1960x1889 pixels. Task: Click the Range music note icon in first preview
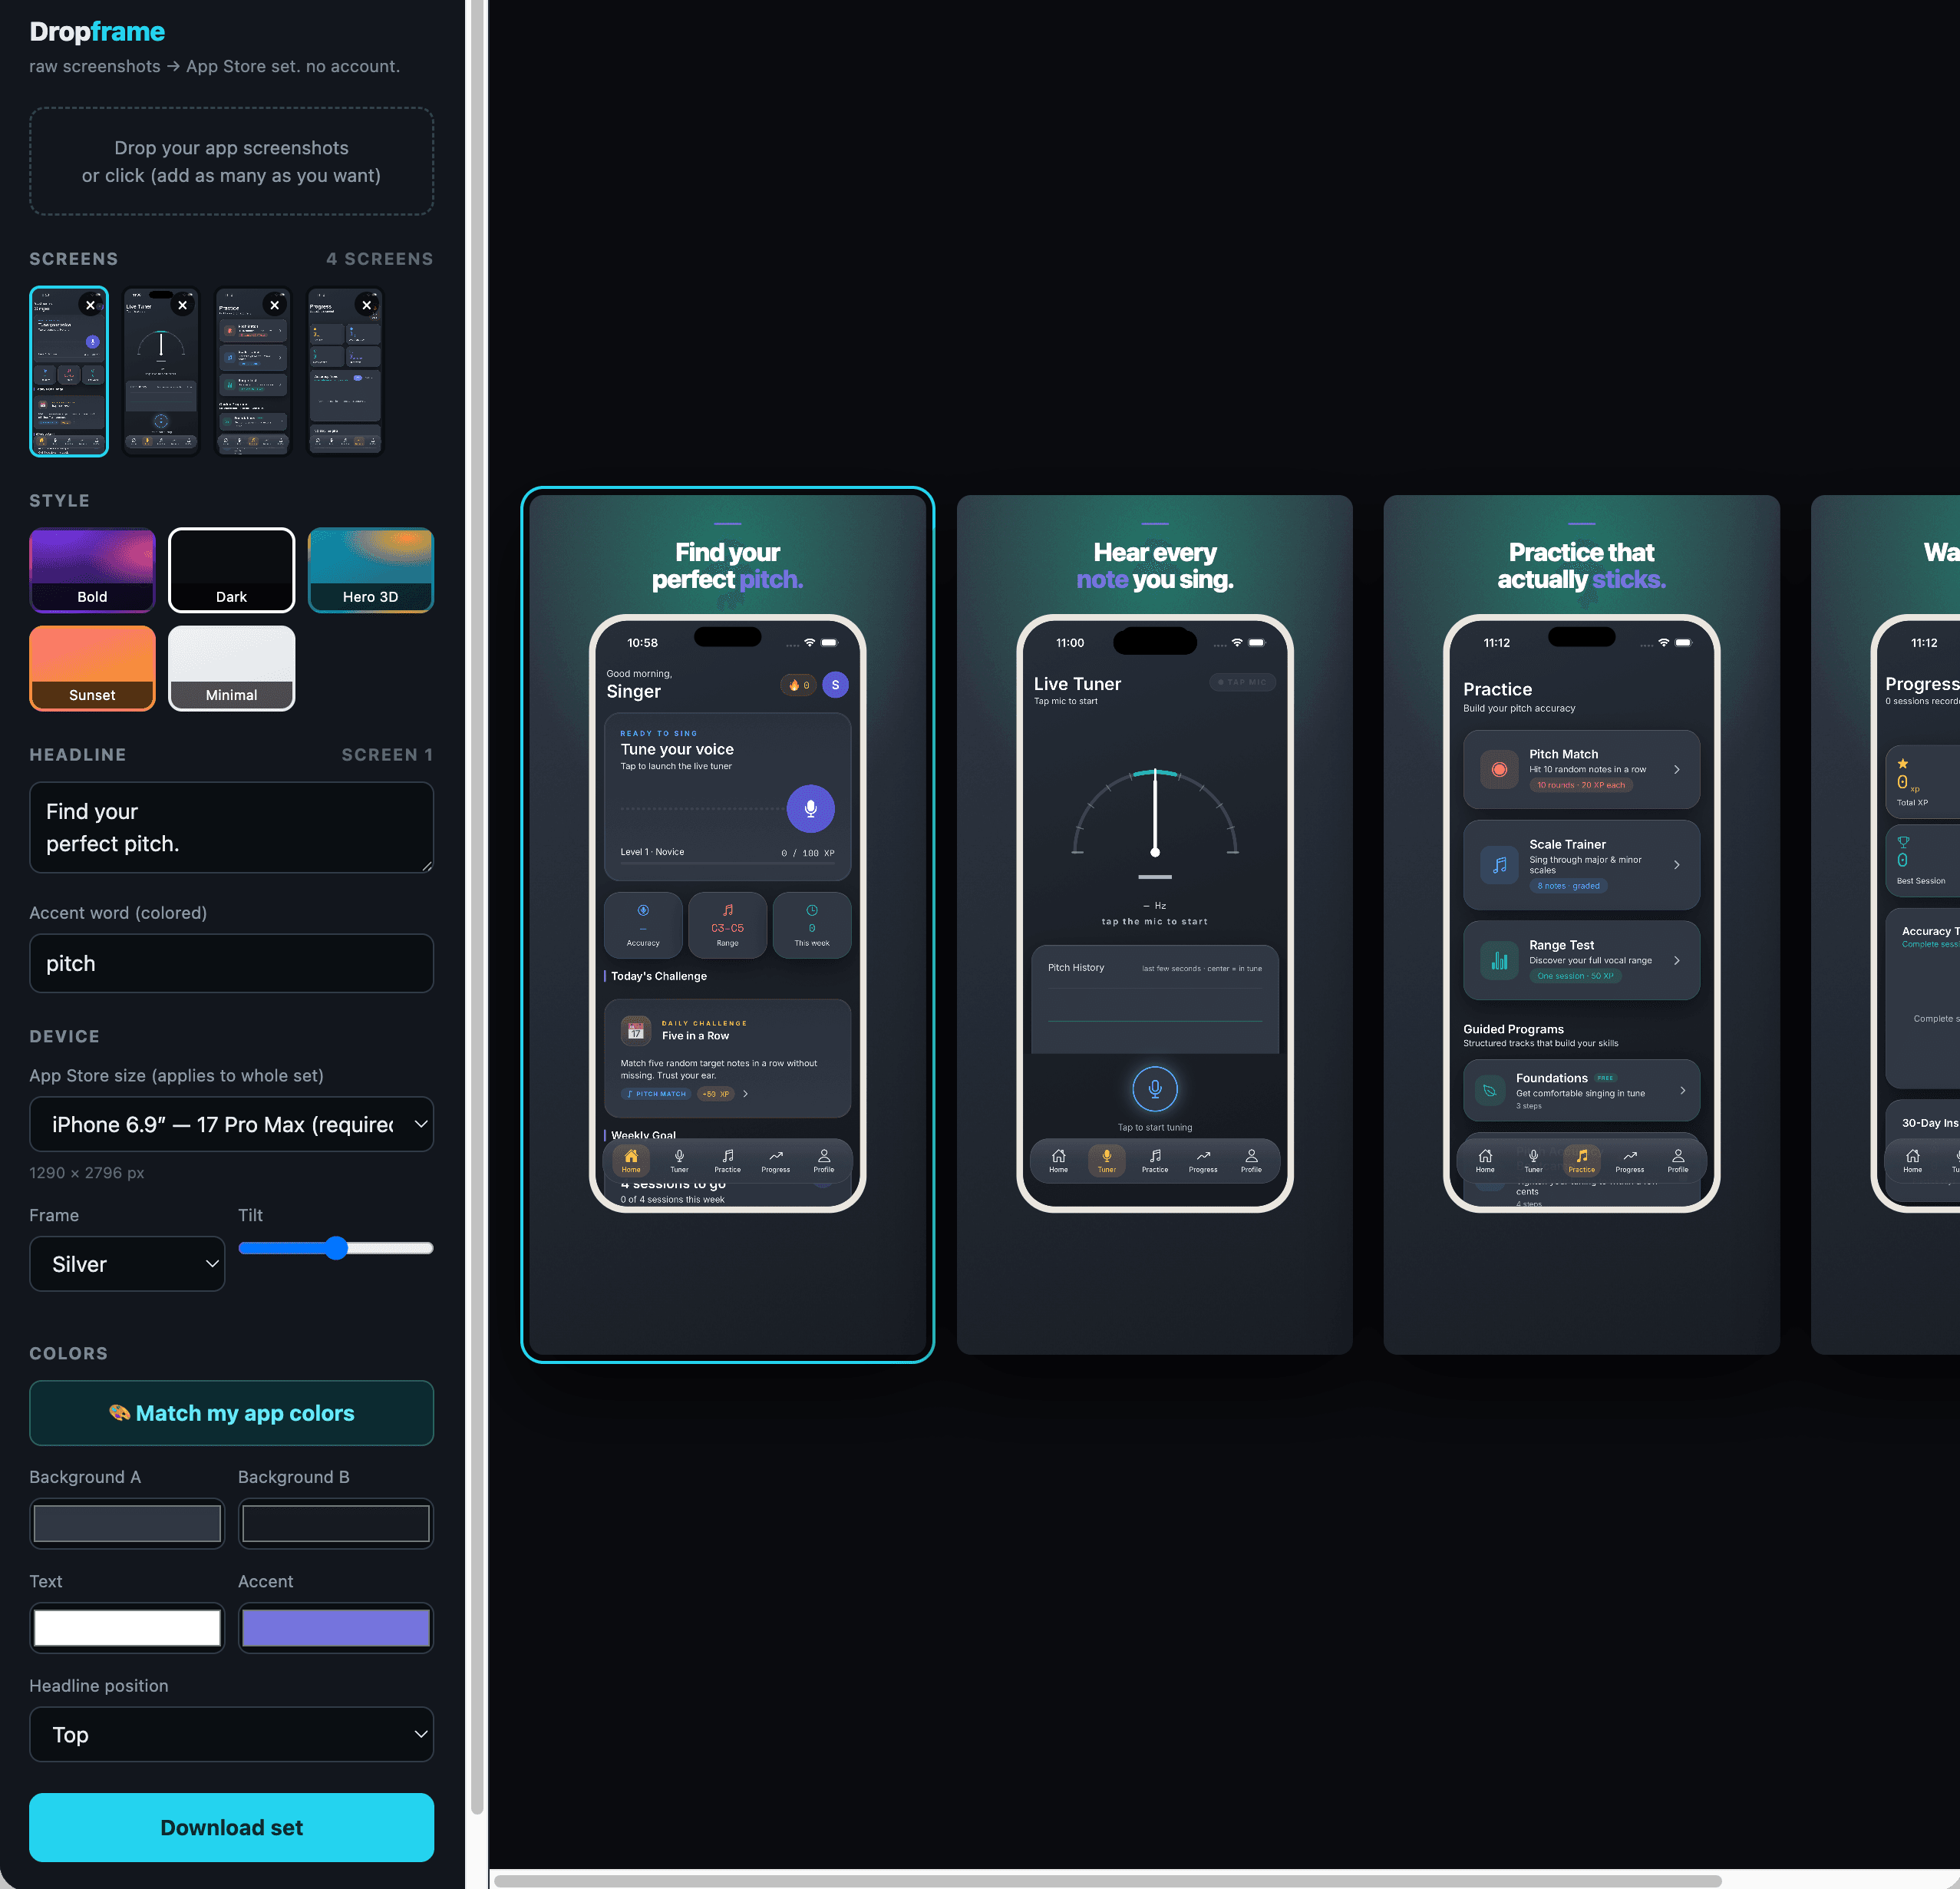[728, 910]
